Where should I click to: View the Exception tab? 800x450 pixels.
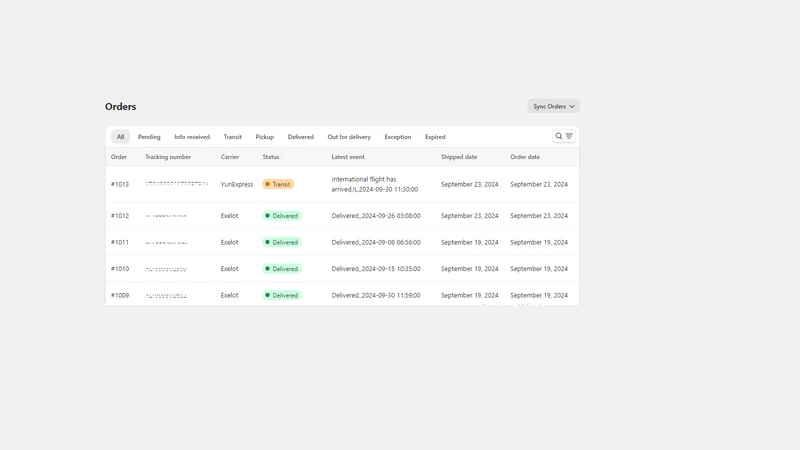coord(398,137)
